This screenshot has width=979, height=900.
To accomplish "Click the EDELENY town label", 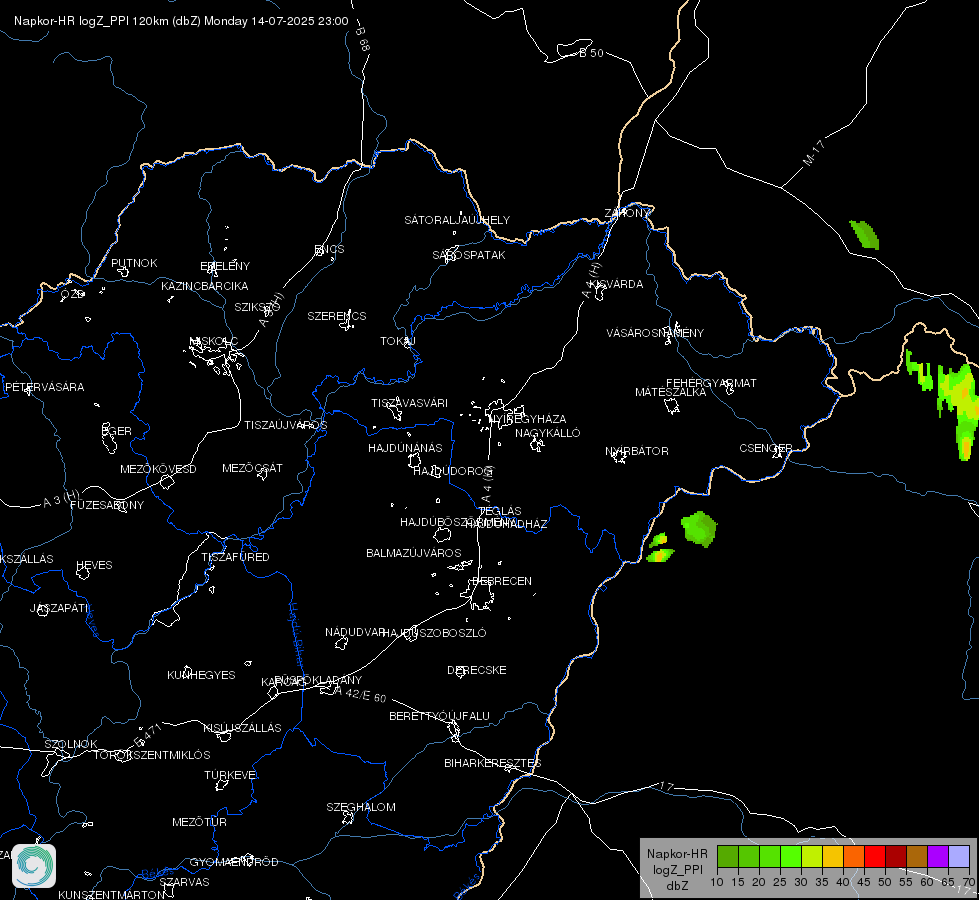I will pyautogui.click(x=225, y=265).
